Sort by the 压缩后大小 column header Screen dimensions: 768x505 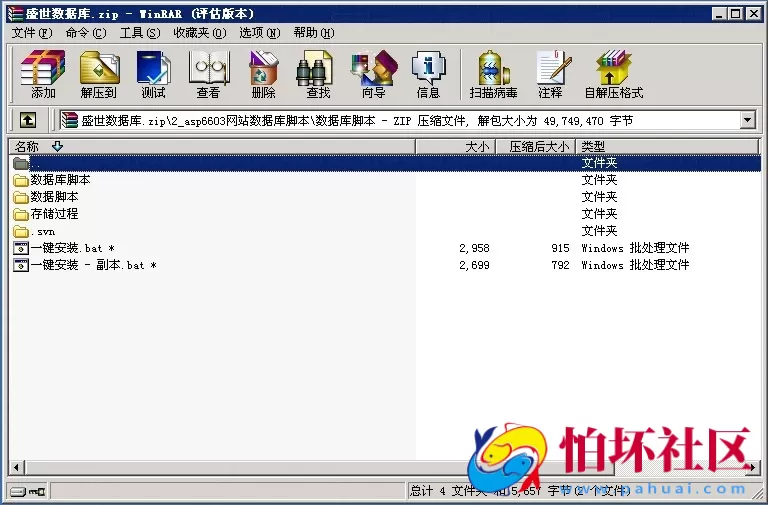point(536,146)
